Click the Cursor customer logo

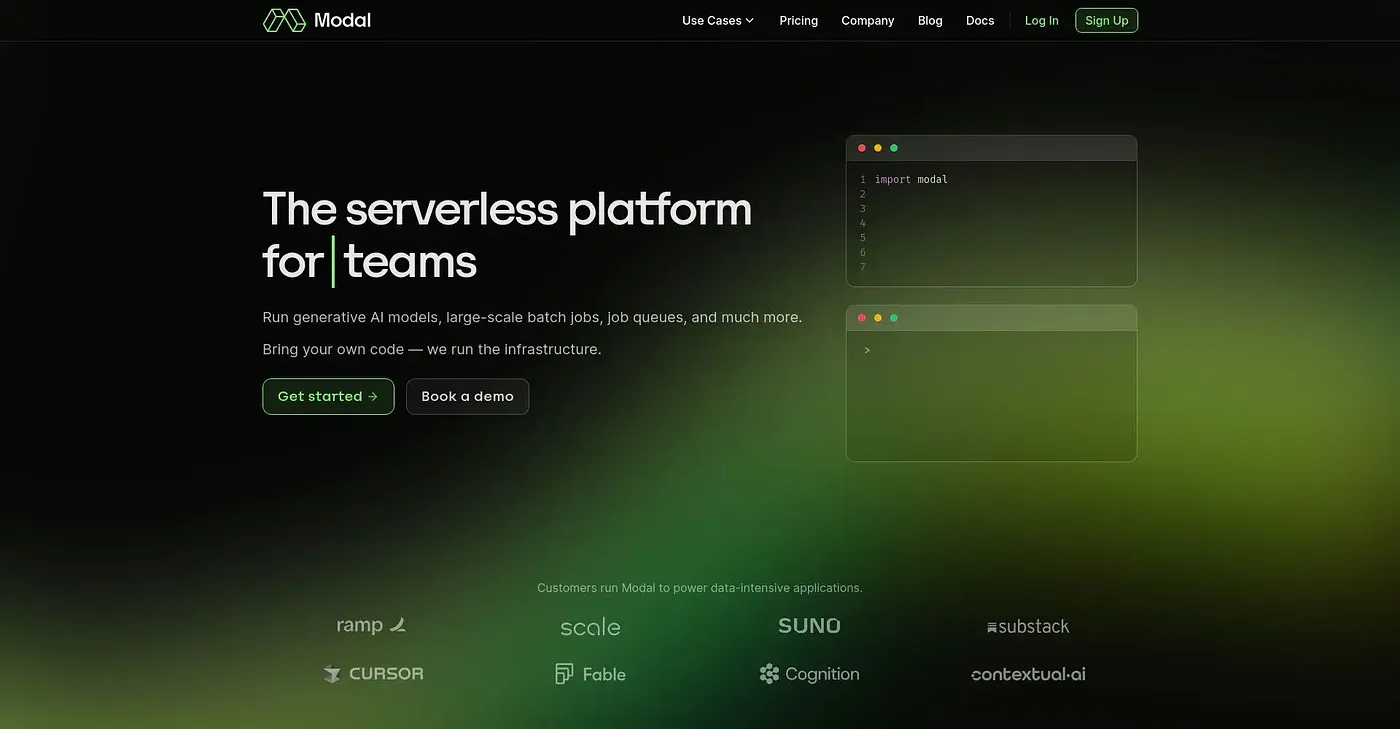pyautogui.click(x=373, y=674)
